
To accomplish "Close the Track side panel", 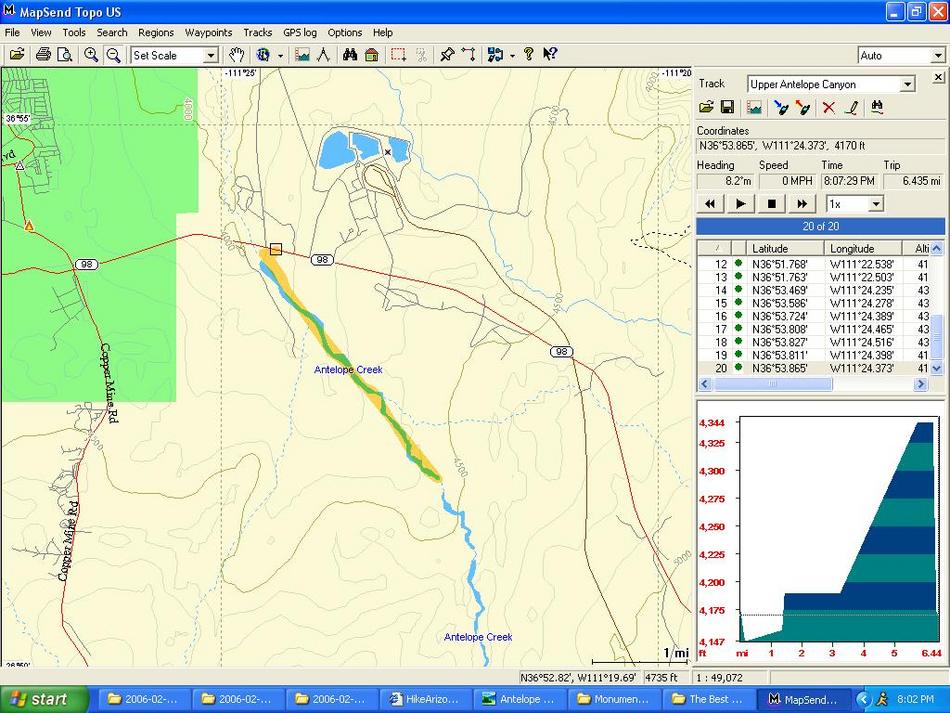I will click(x=938, y=77).
